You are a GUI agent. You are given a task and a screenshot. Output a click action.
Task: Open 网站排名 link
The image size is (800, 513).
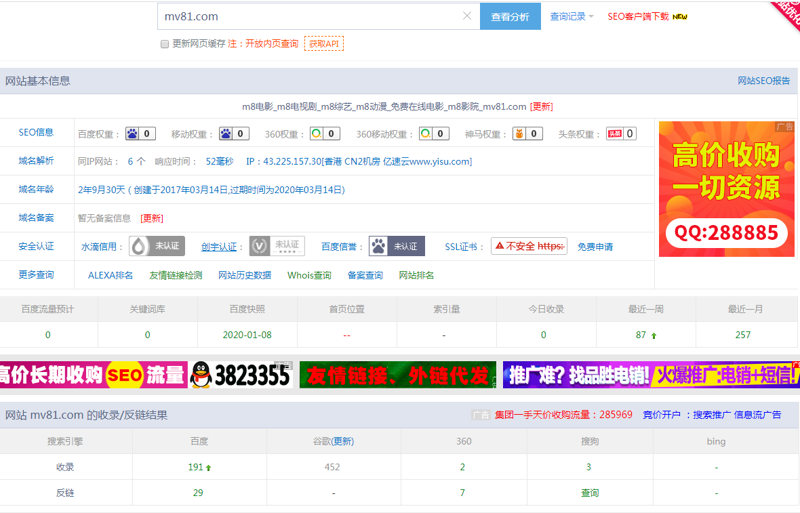pyautogui.click(x=416, y=275)
